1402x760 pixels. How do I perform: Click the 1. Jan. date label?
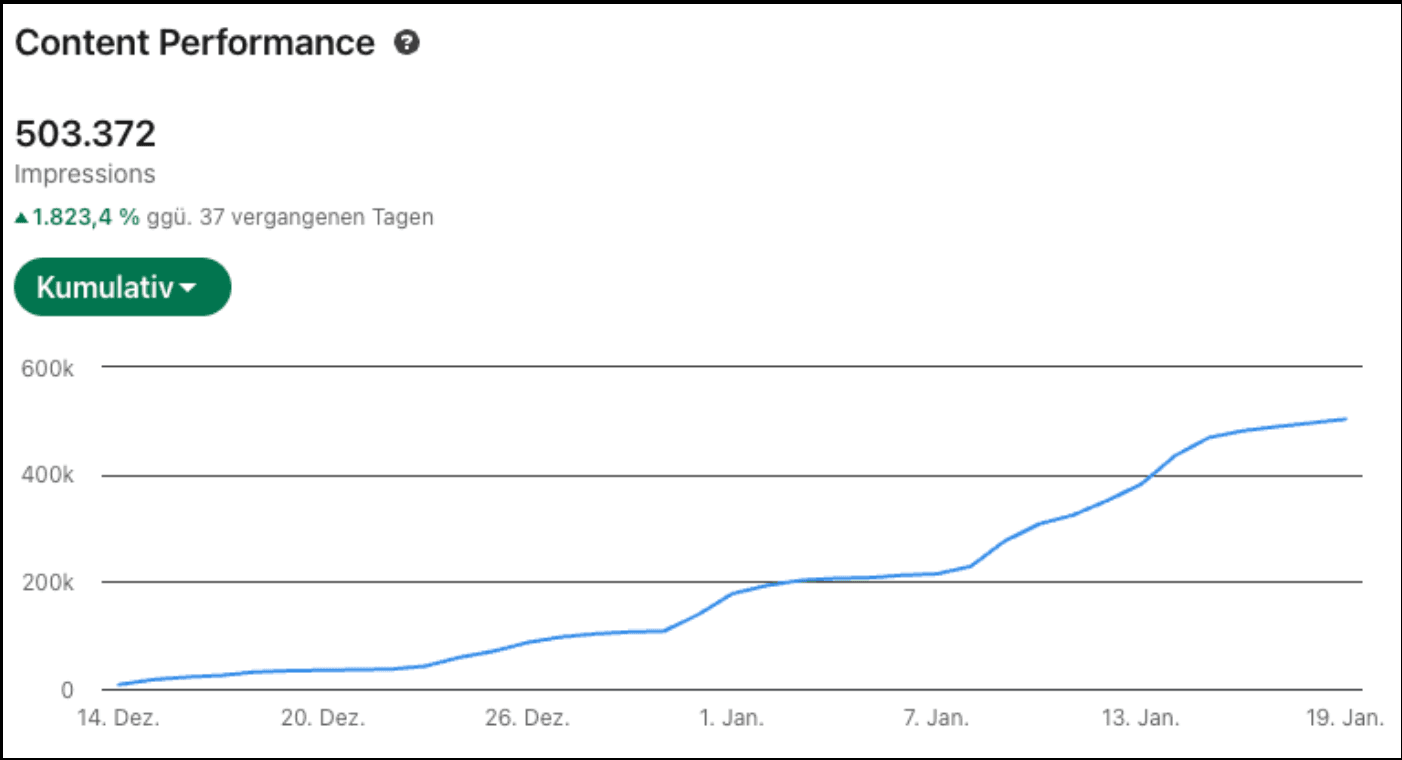pyautogui.click(x=731, y=718)
